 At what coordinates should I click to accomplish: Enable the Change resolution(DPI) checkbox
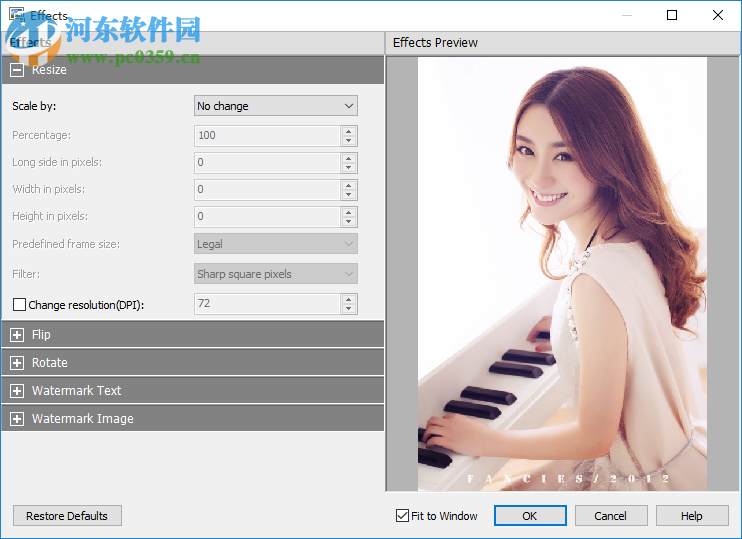[x=19, y=304]
